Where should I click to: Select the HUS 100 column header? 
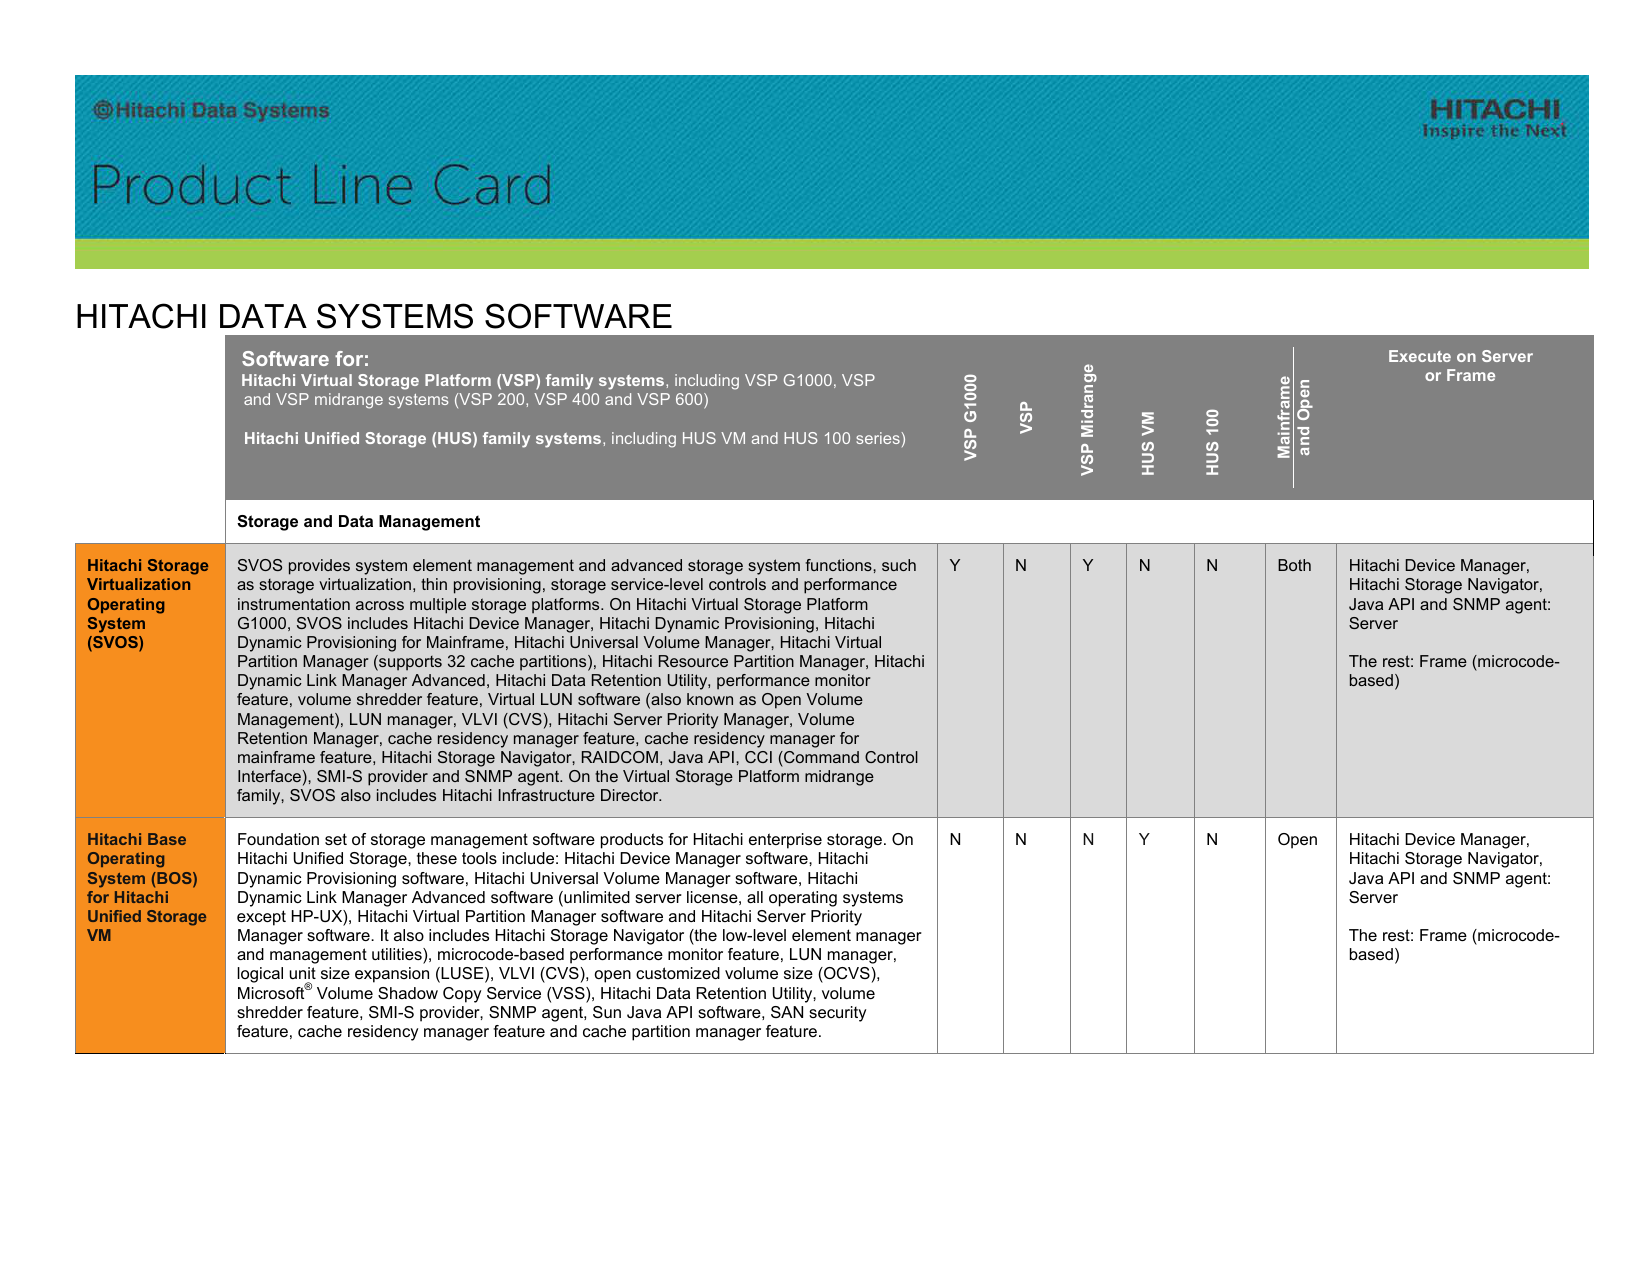pyautogui.click(x=1212, y=443)
